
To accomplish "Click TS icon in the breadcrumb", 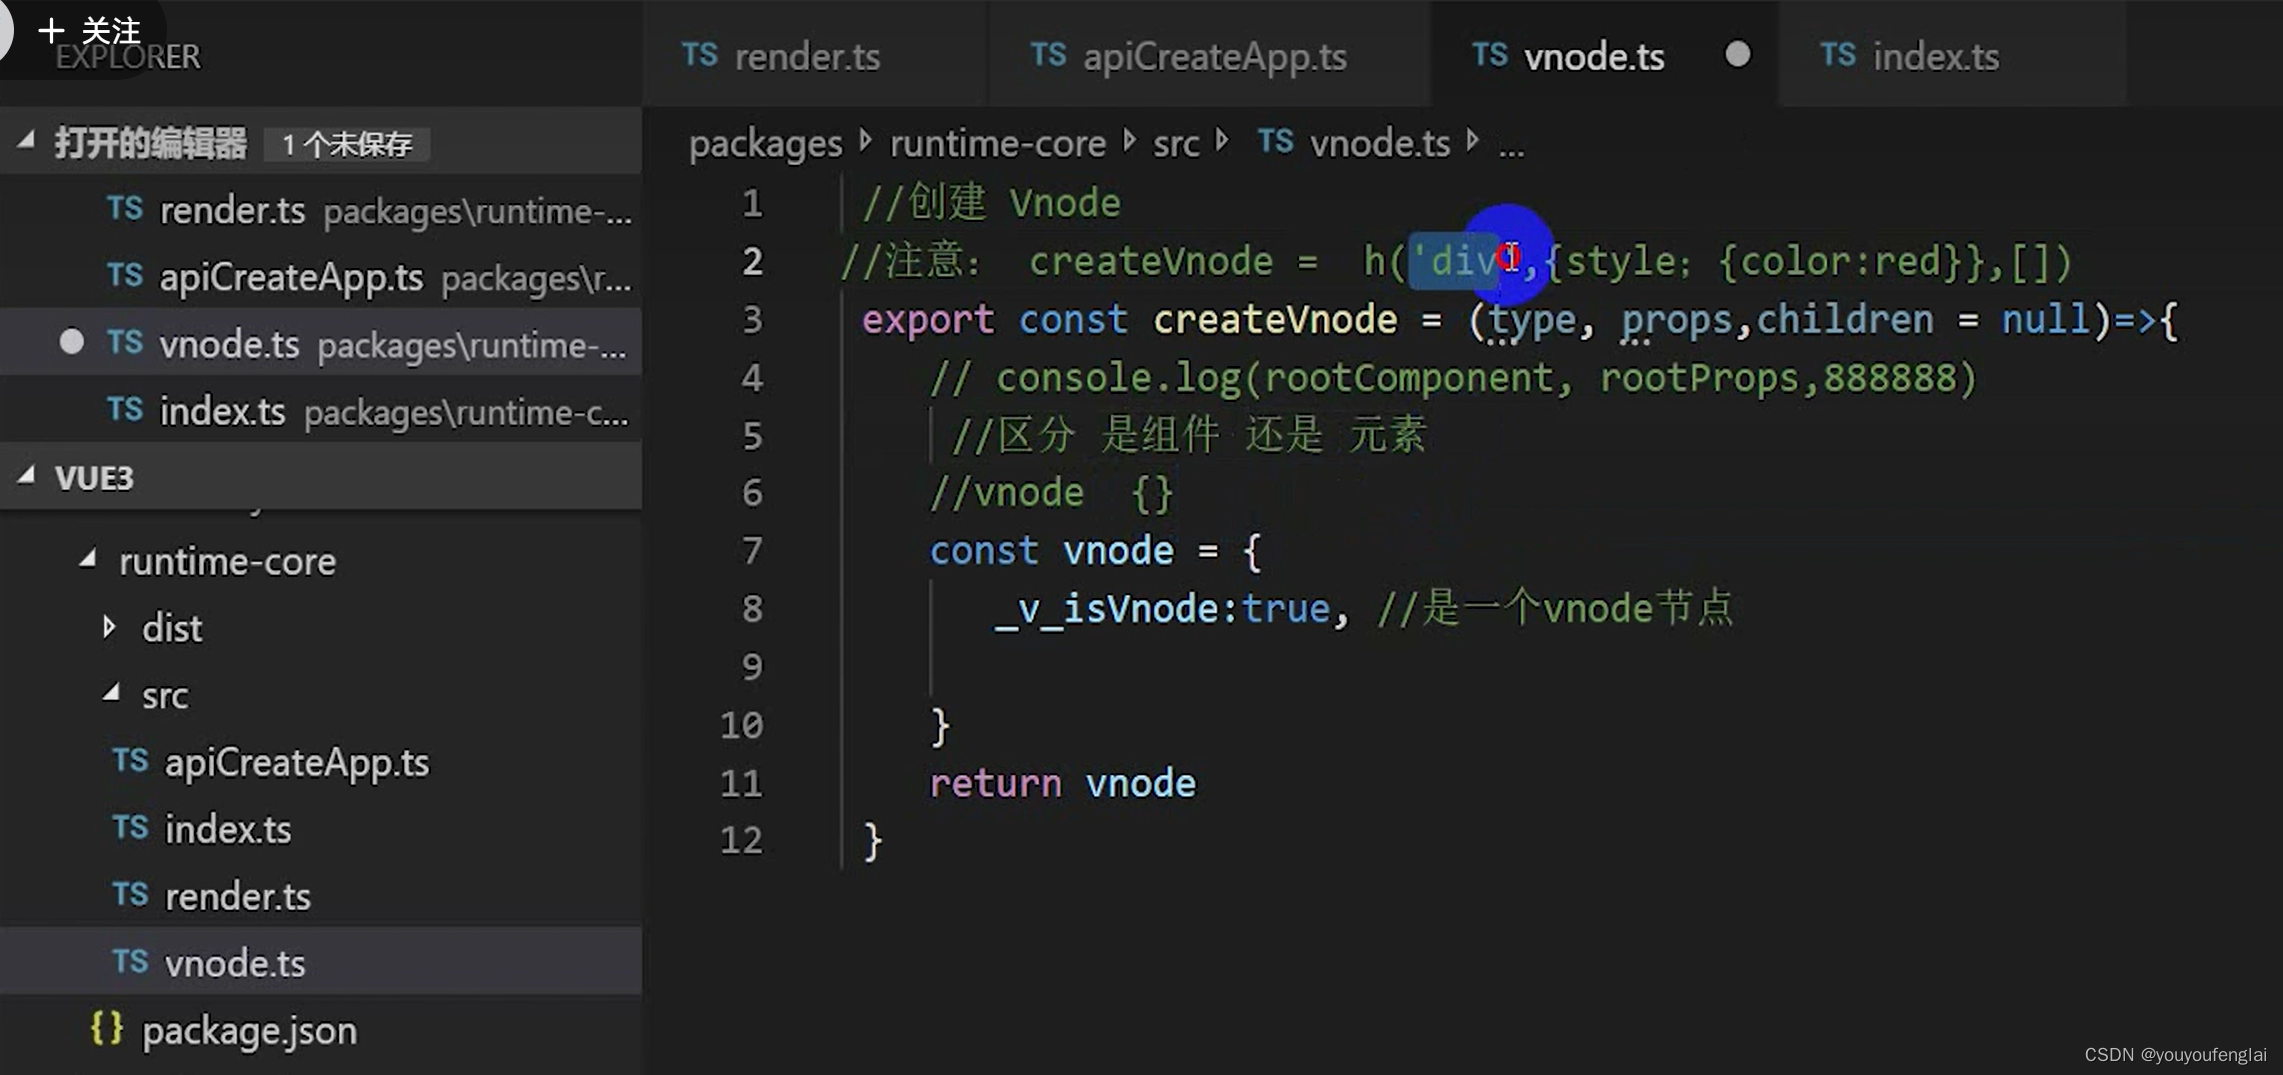I will pos(1276,142).
